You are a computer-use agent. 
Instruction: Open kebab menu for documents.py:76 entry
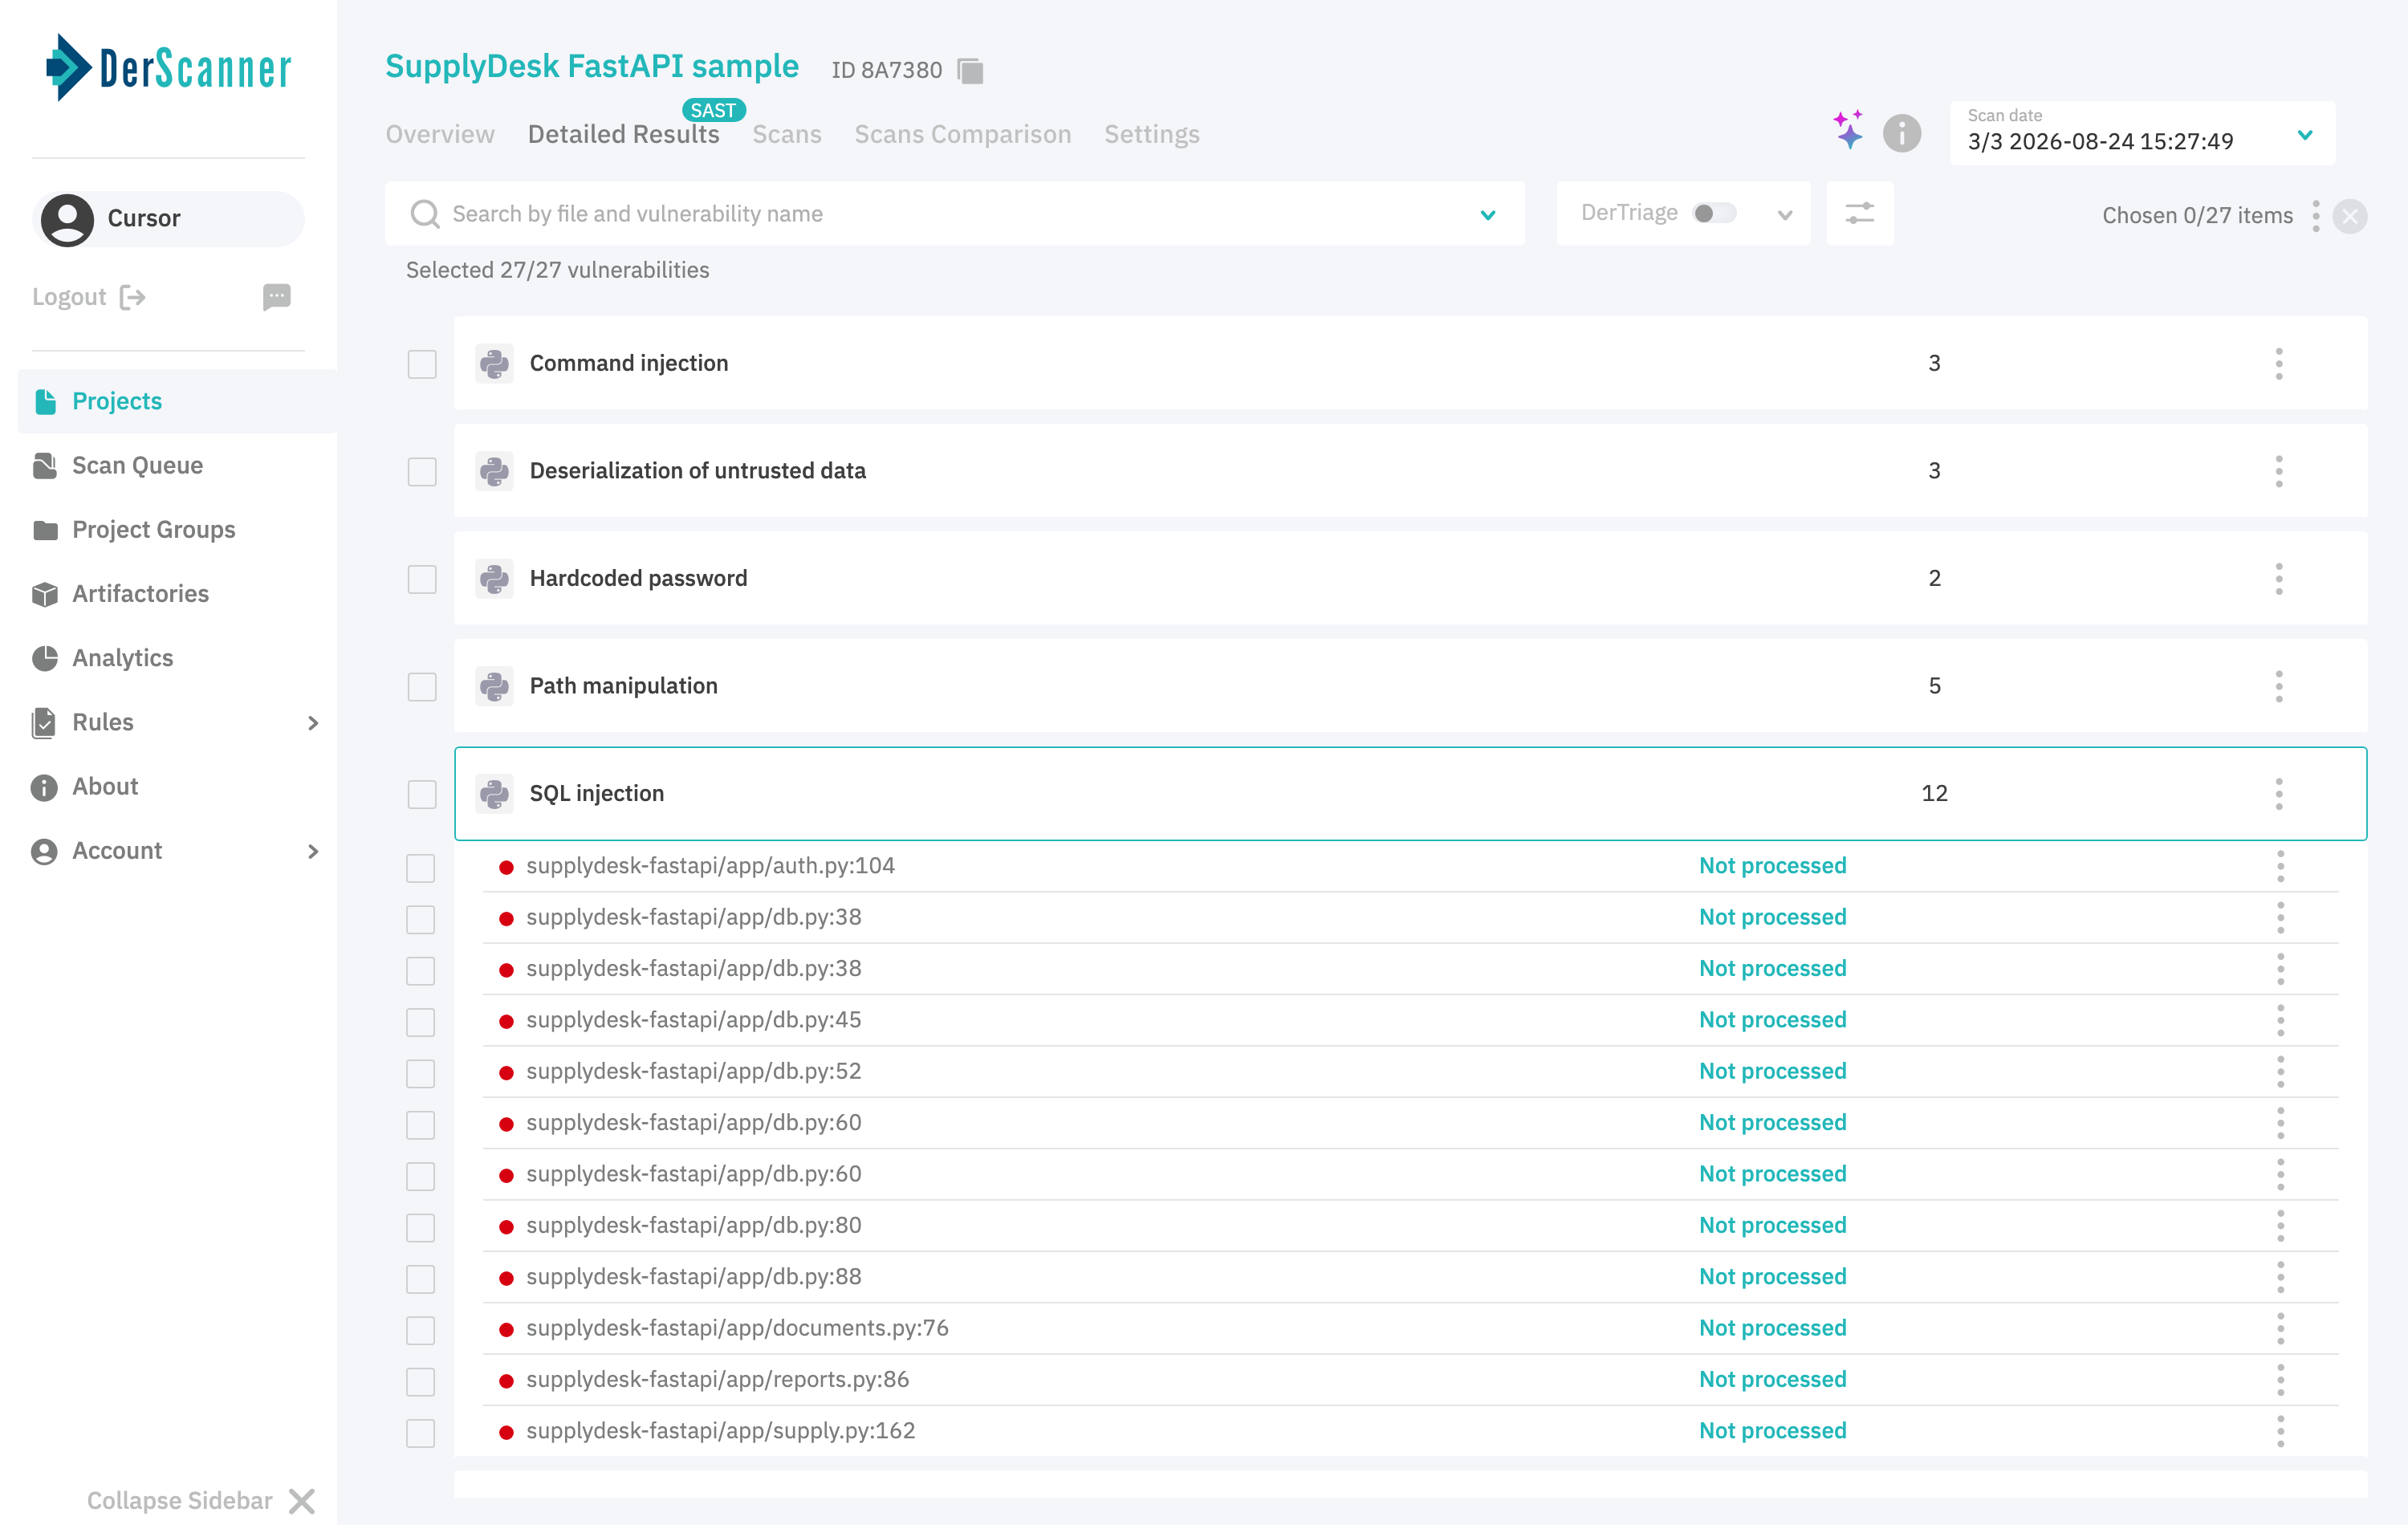tap(2280, 1328)
